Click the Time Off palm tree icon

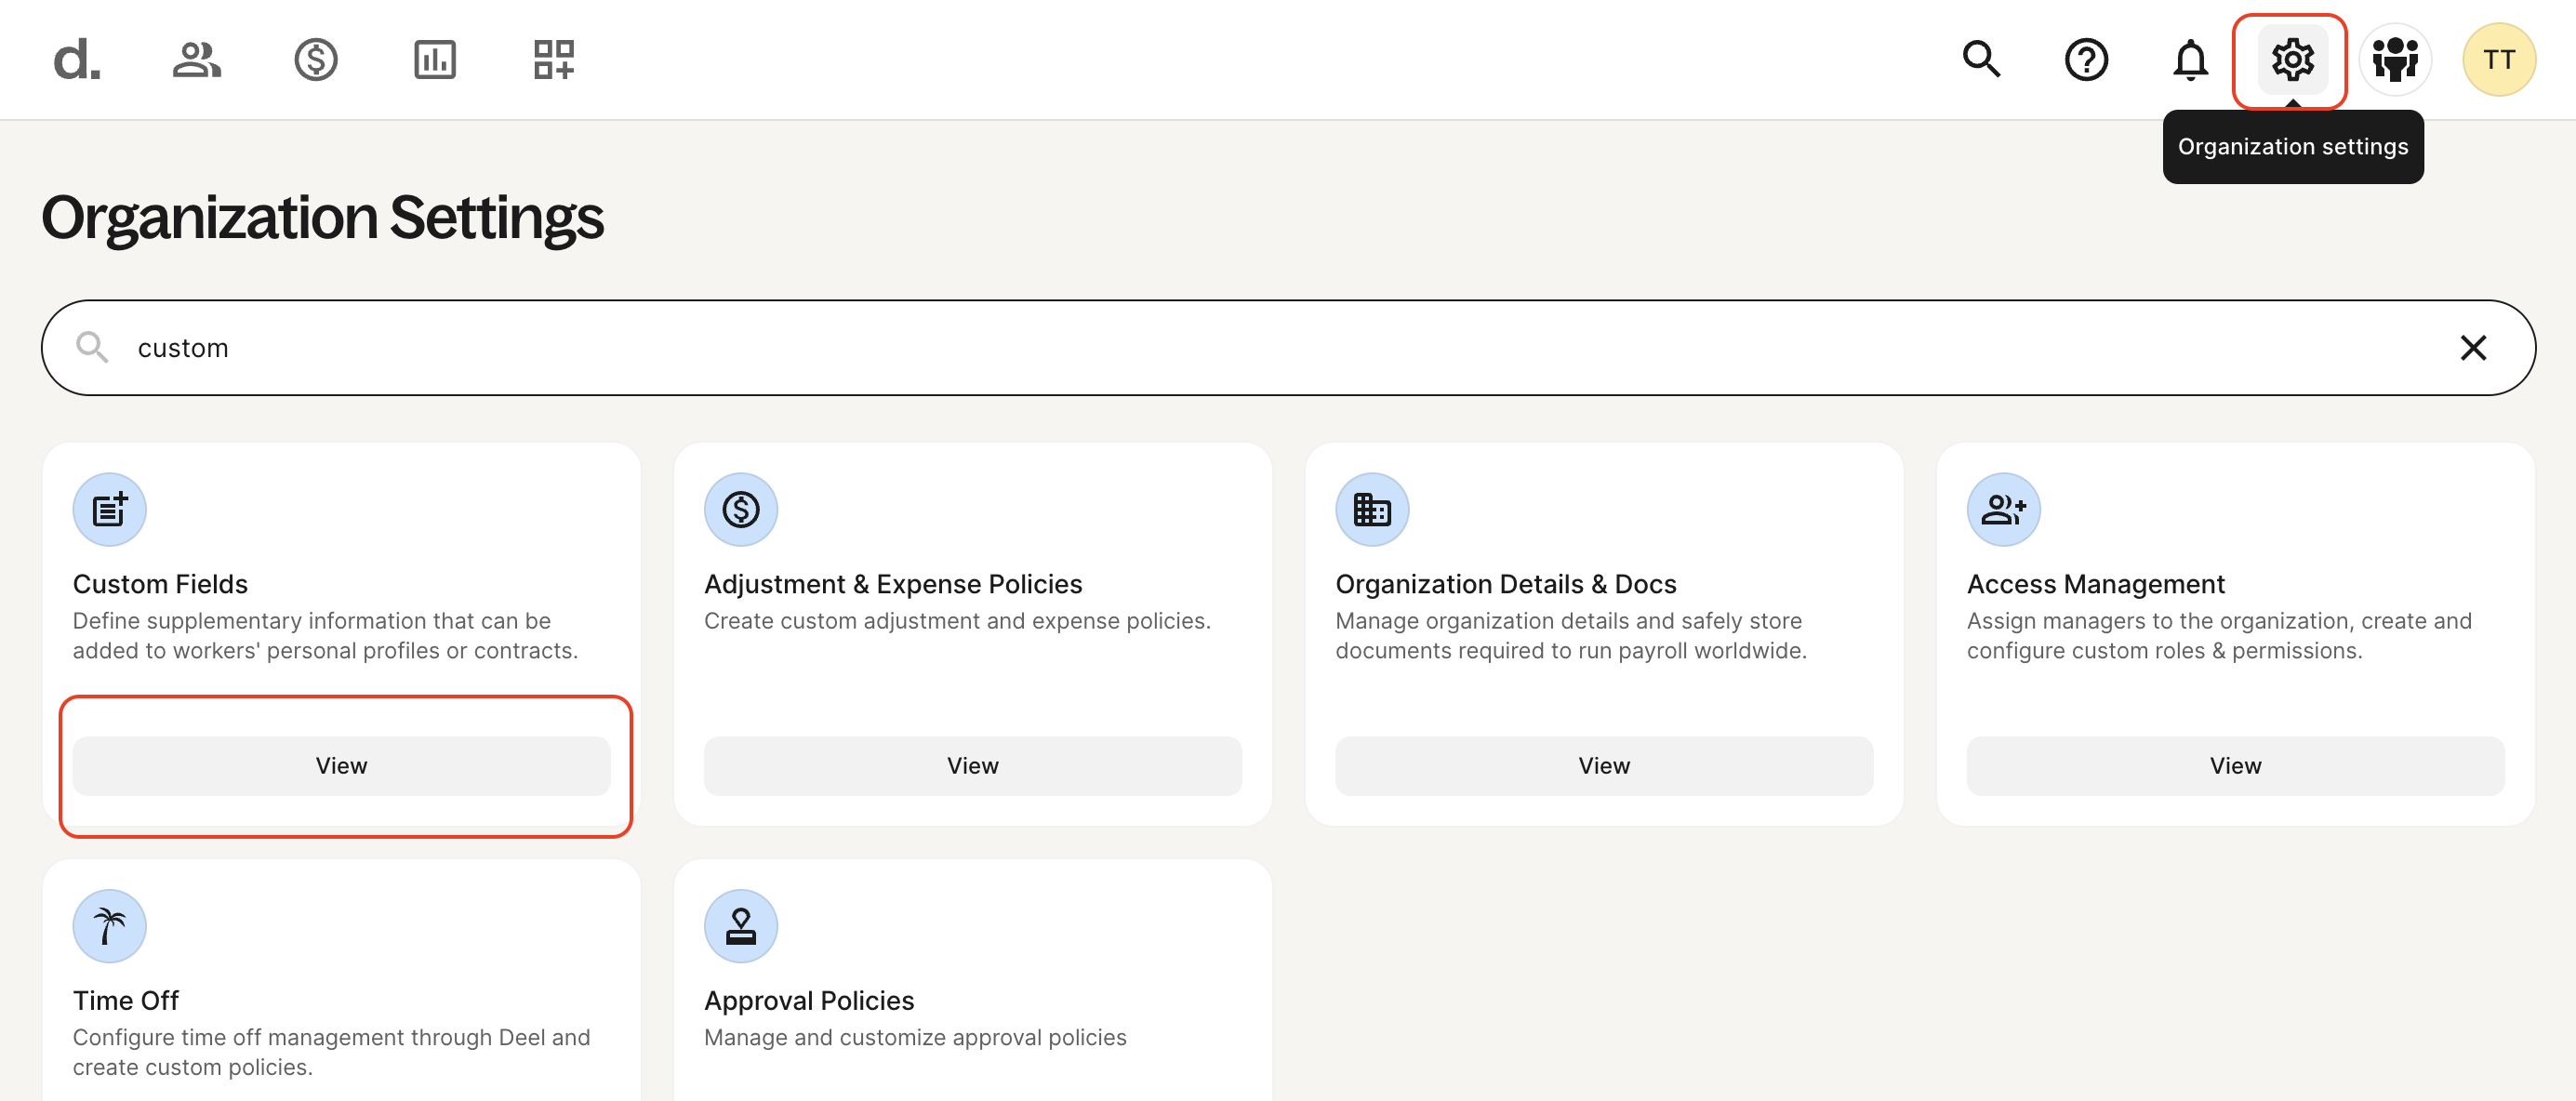[110, 926]
